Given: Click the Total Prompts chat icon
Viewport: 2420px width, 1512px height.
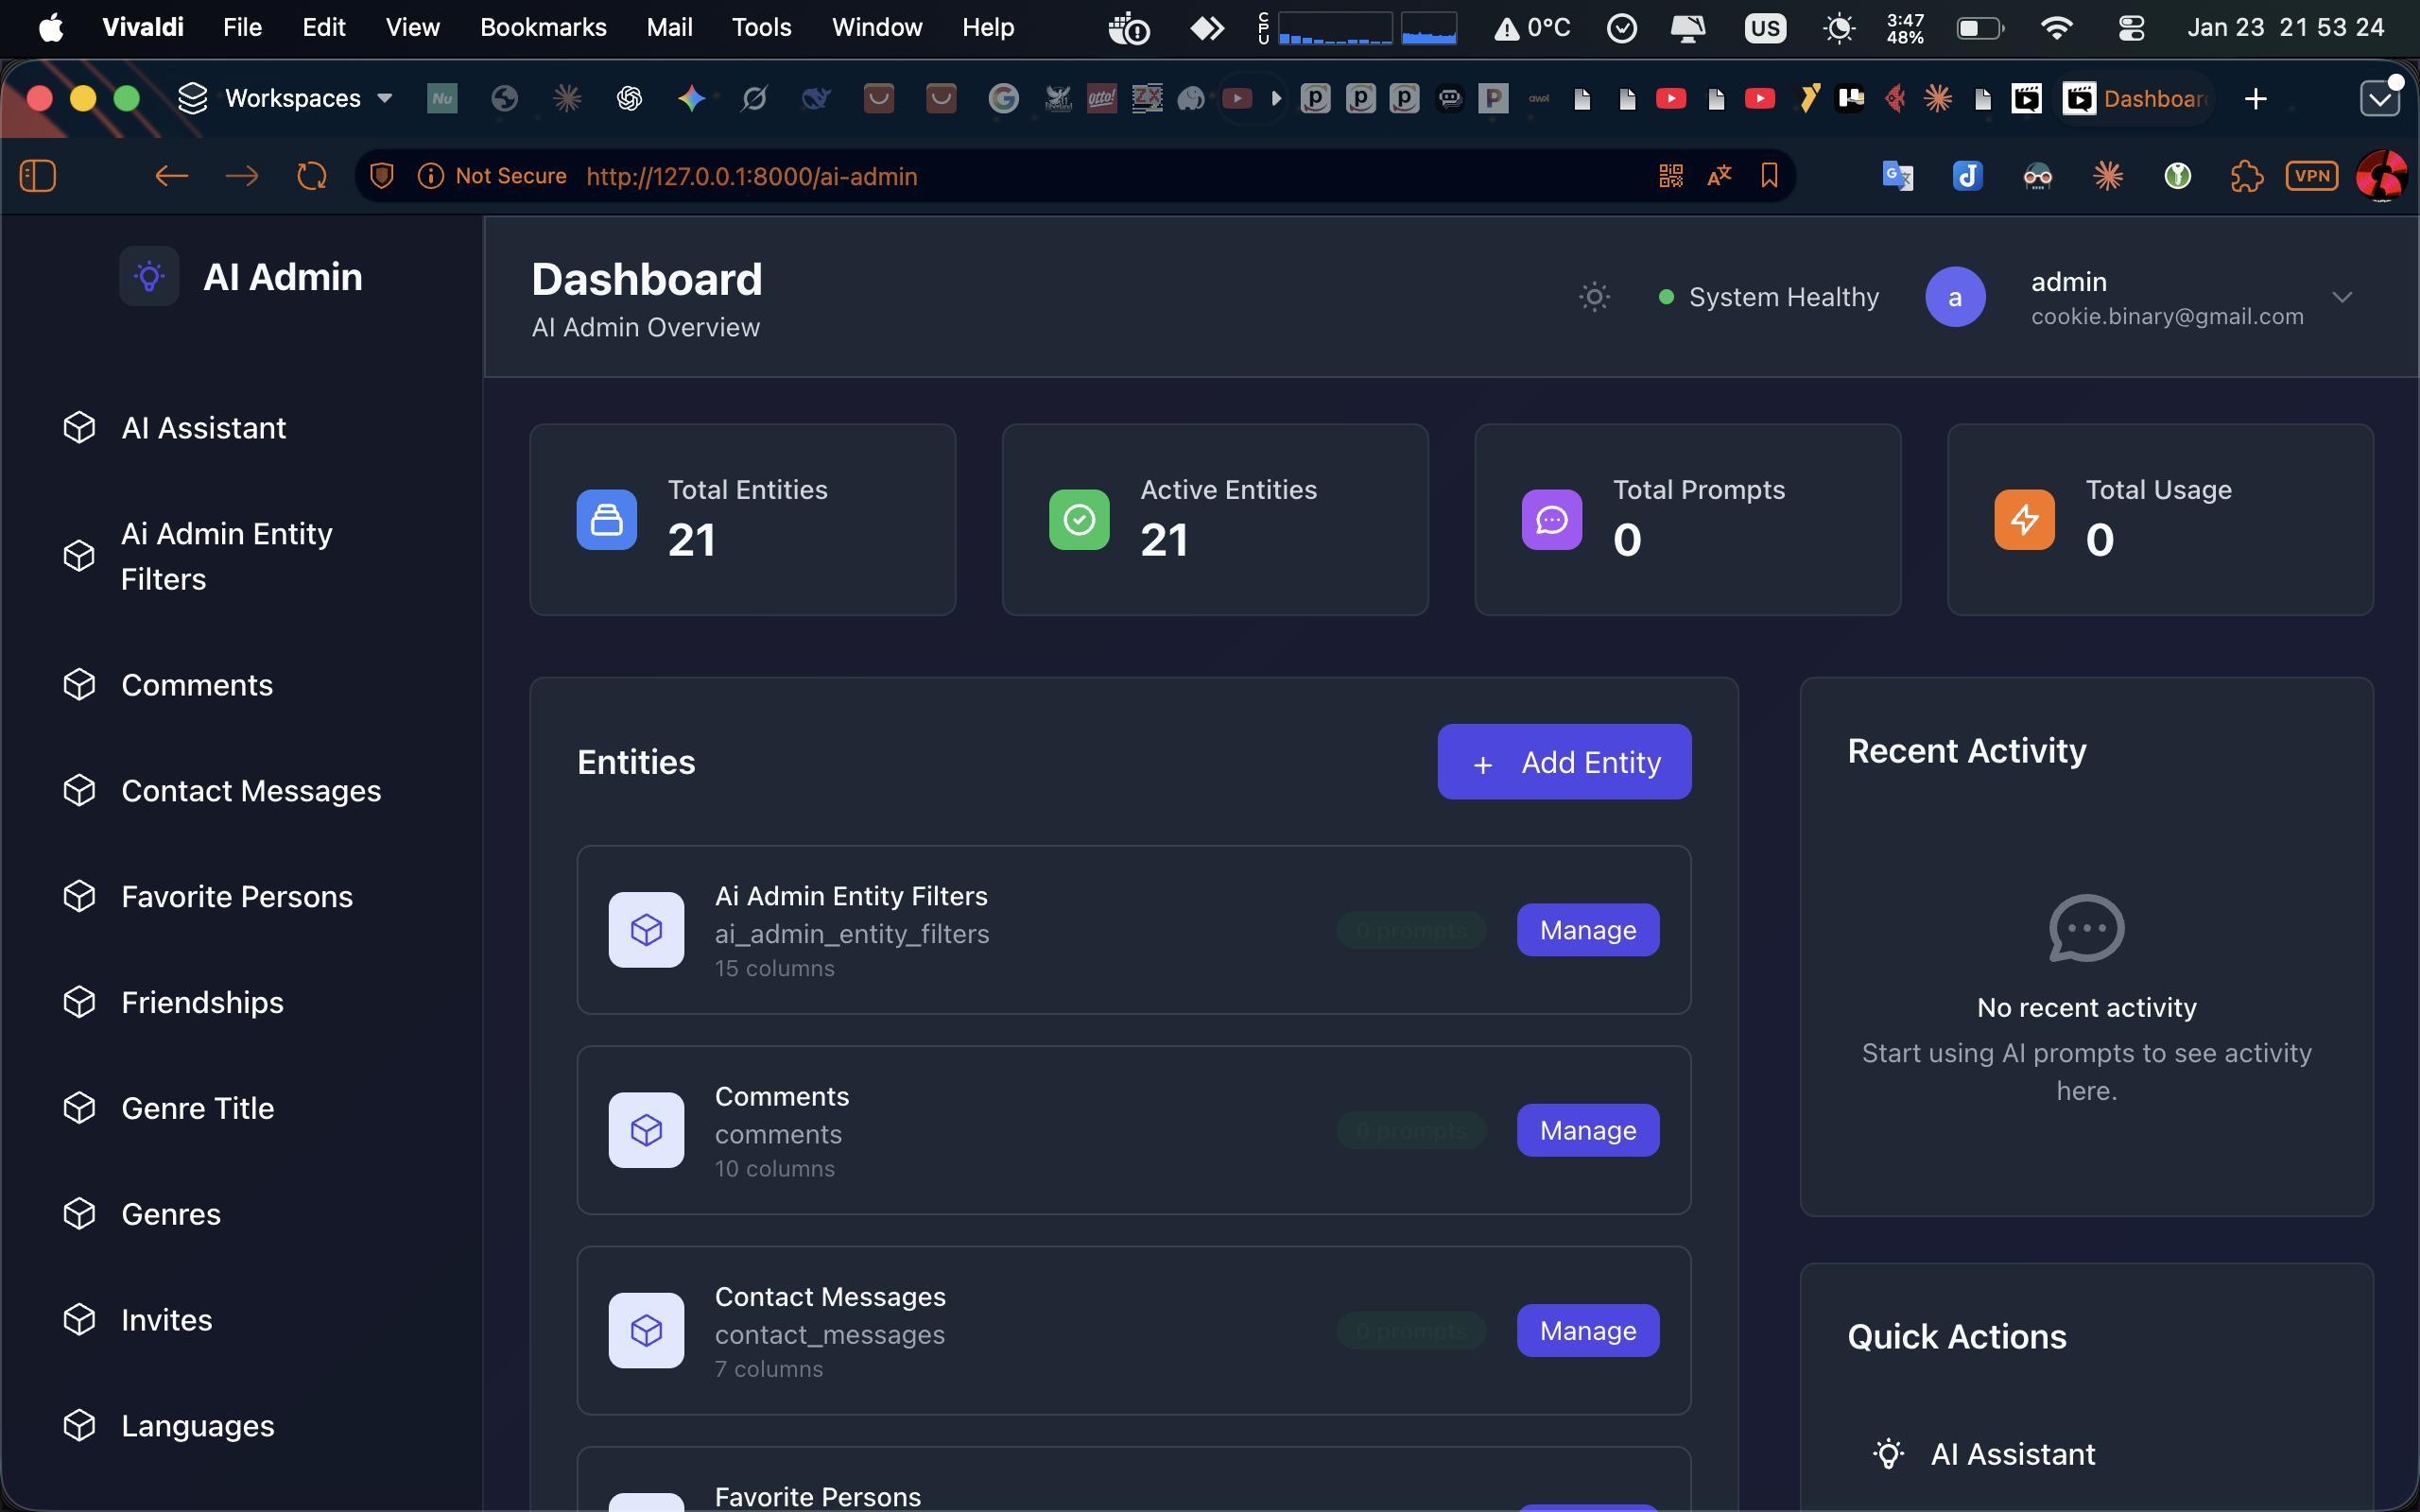Looking at the screenshot, I should click(1551, 519).
